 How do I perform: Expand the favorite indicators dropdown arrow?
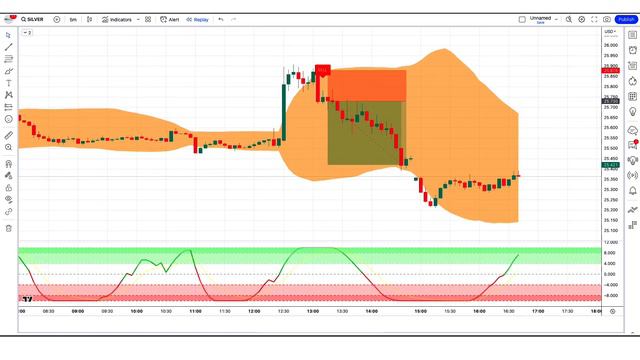[138, 20]
